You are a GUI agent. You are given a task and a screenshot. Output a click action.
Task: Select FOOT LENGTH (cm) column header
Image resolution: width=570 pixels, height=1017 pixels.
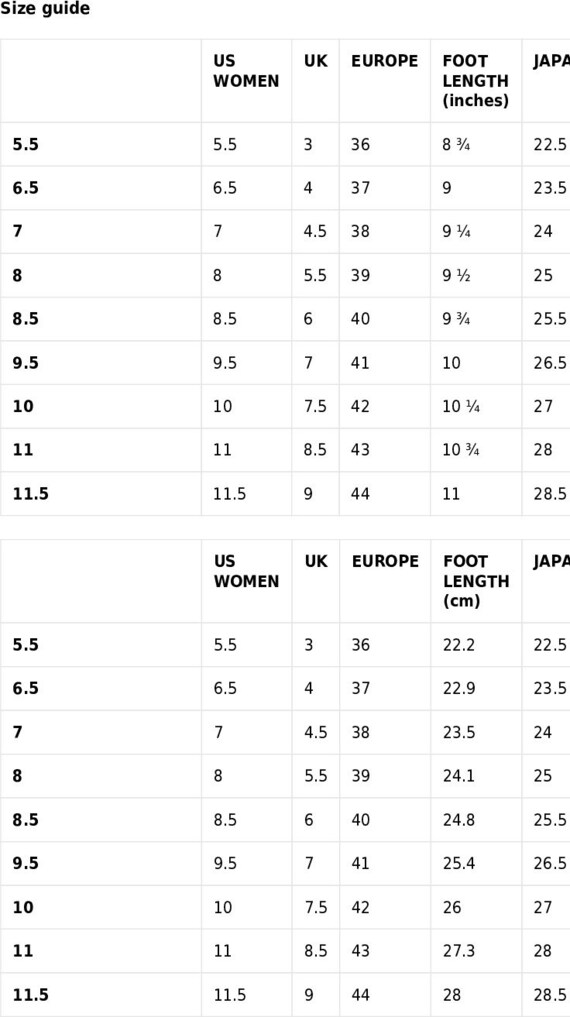click(476, 581)
